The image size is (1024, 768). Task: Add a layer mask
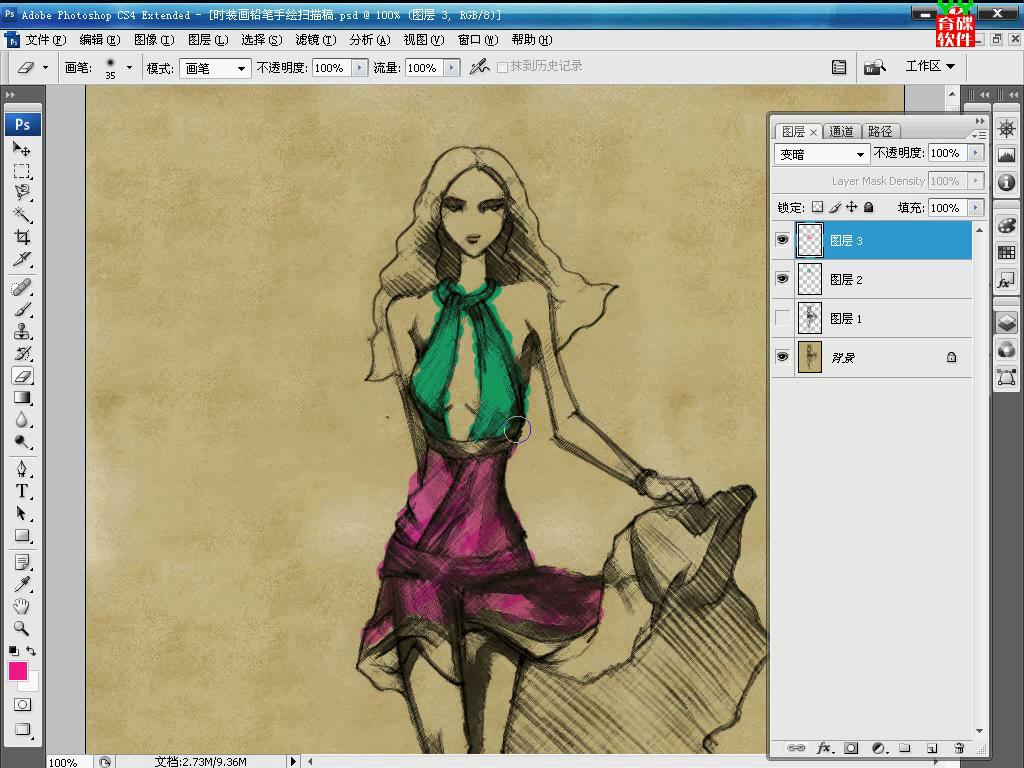pos(851,748)
